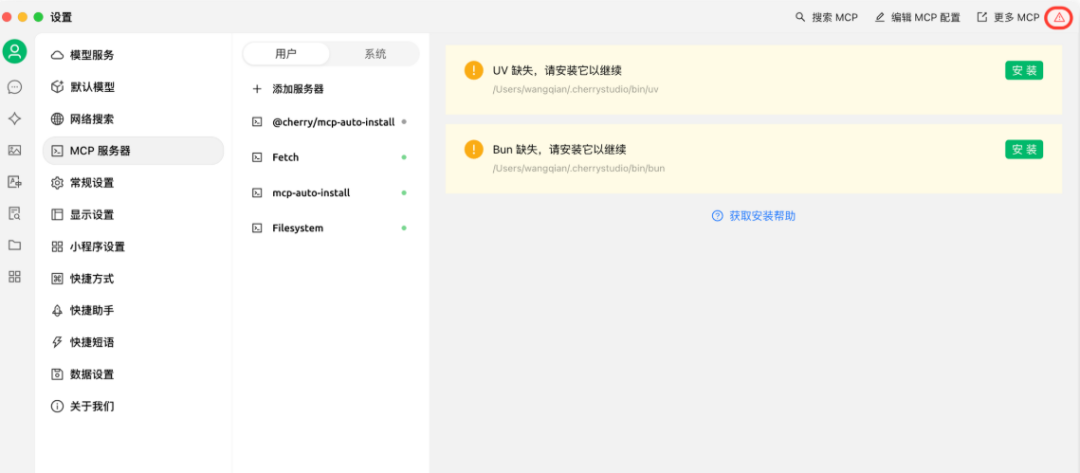The width and height of the screenshot is (1080, 473).
Task: Click the green status dot of Filesystem
Action: pos(404,228)
